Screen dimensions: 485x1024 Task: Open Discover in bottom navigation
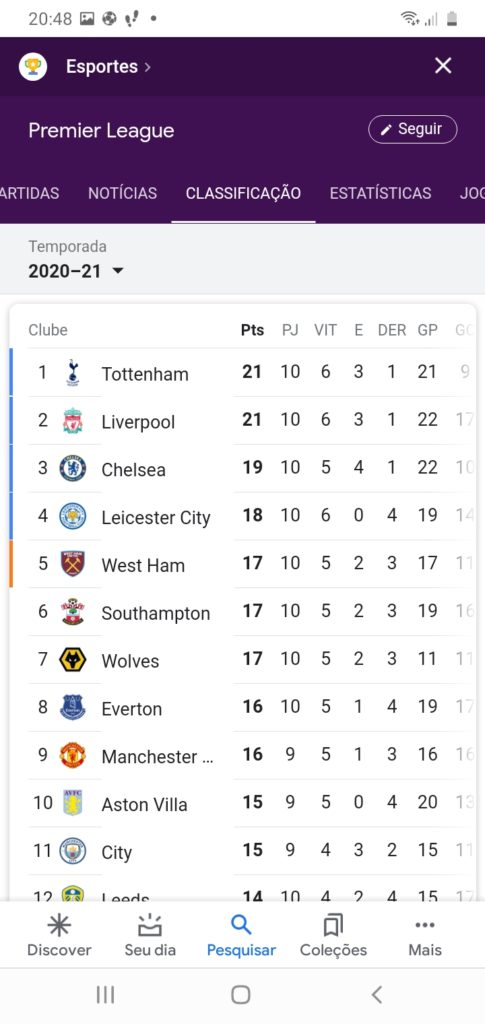[59, 935]
